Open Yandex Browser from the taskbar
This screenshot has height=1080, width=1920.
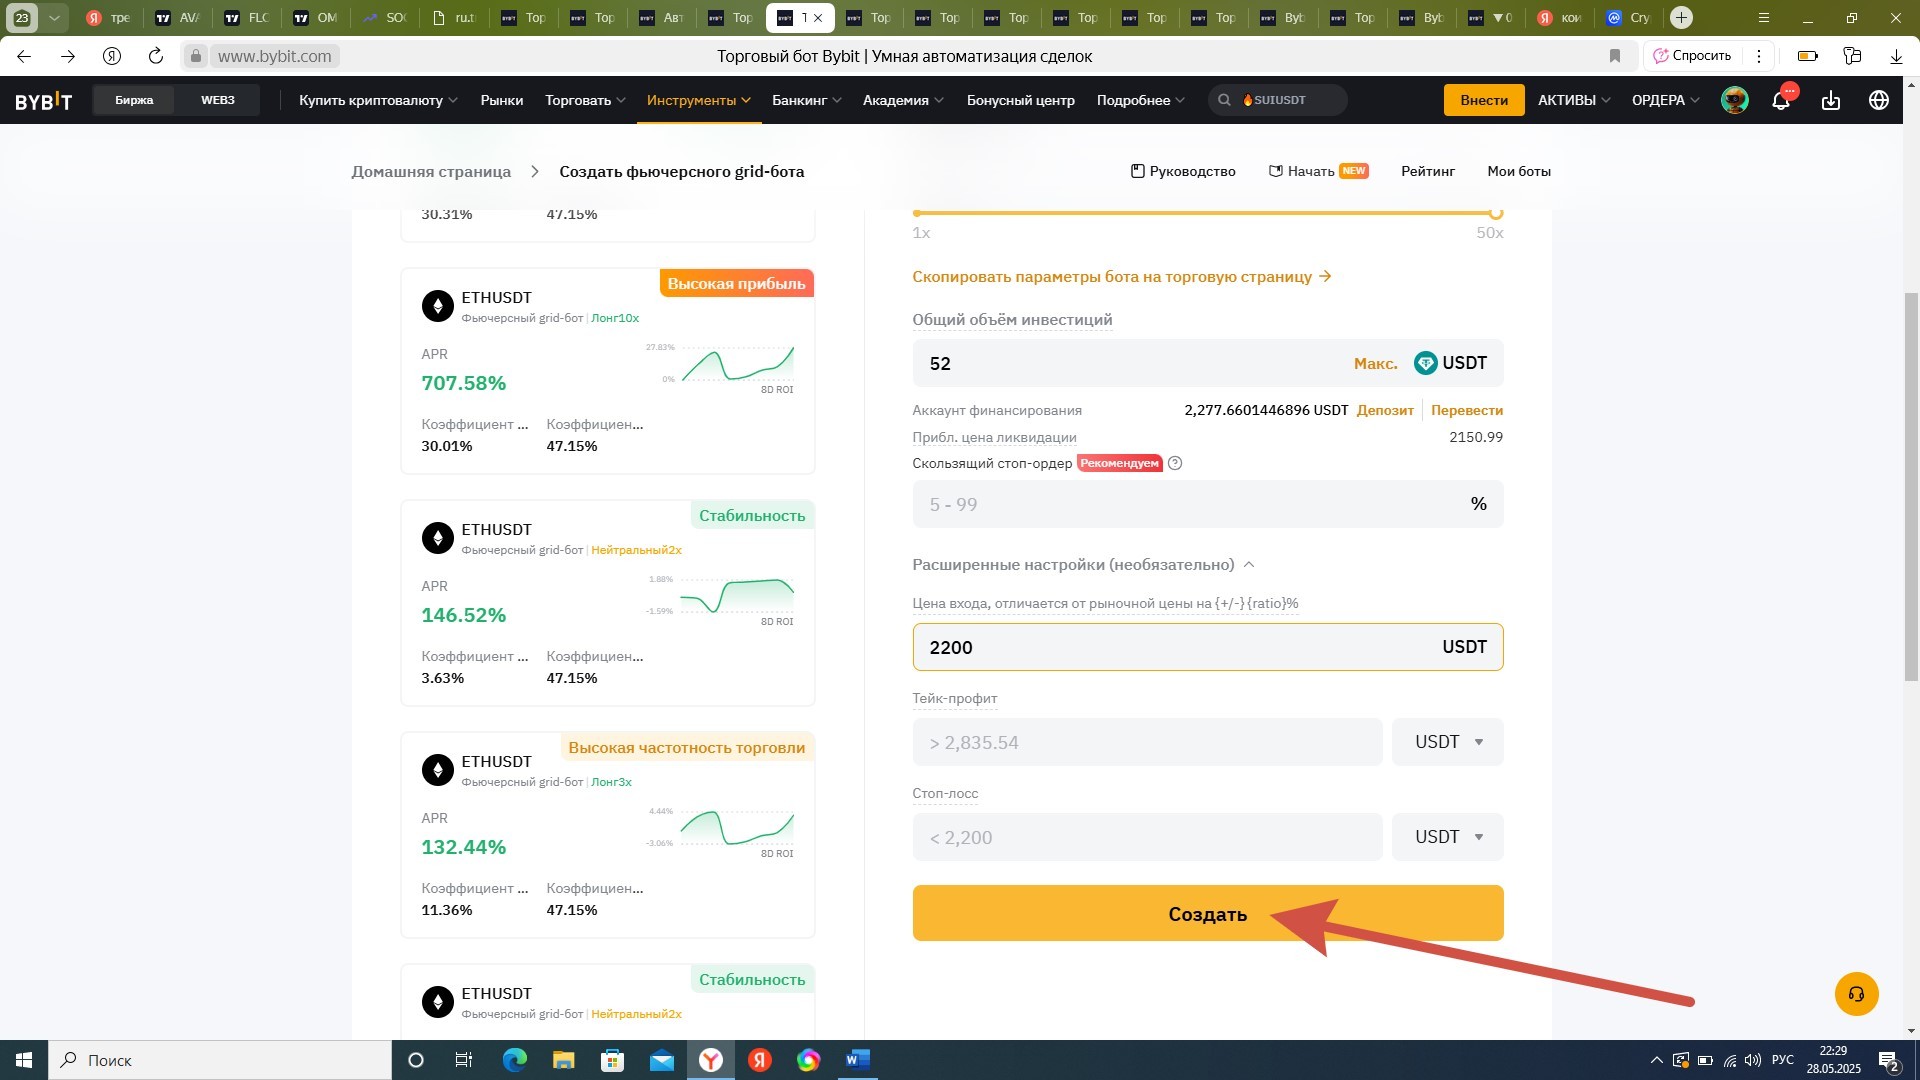click(x=711, y=1060)
